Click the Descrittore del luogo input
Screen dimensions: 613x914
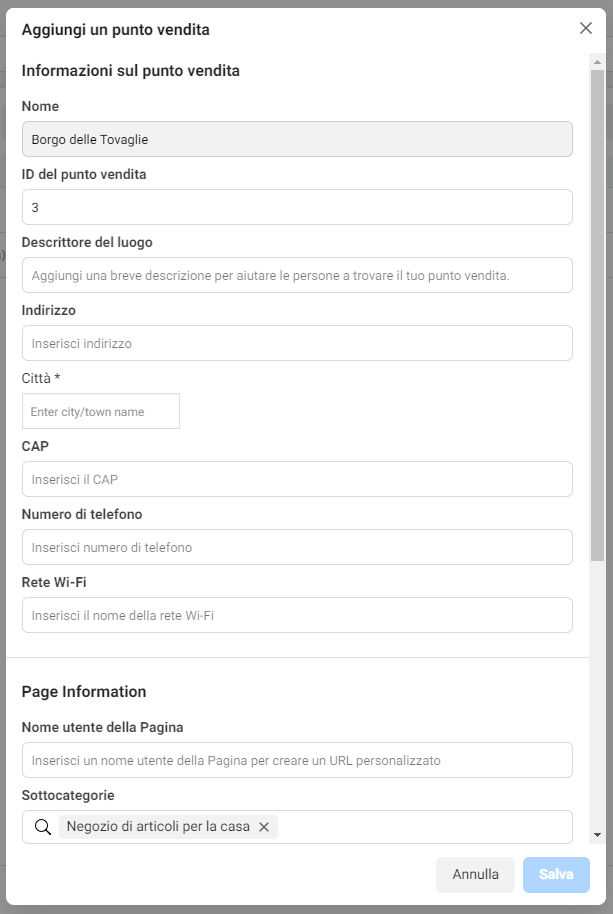pyautogui.click(x=297, y=275)
